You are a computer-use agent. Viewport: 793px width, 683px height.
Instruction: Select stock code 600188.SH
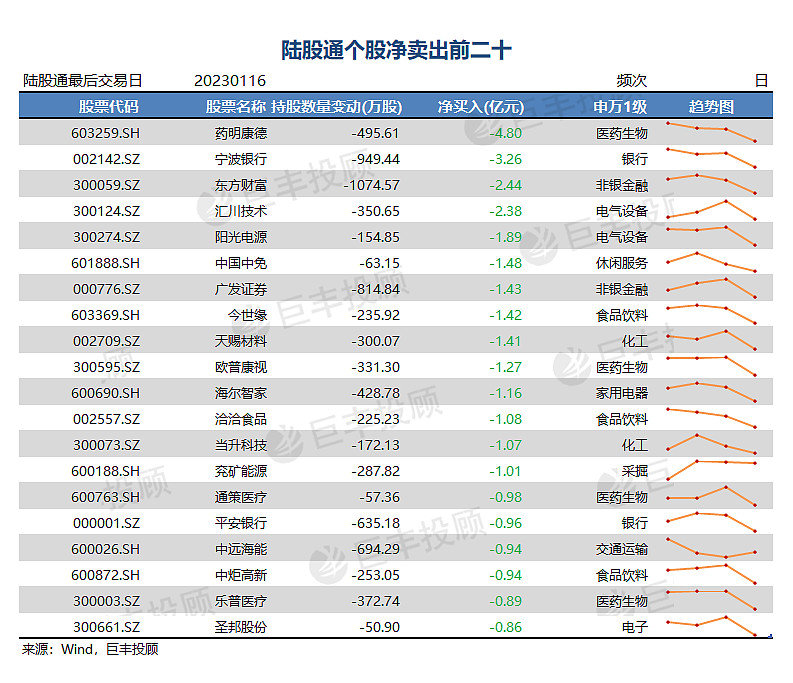[106, 471]
